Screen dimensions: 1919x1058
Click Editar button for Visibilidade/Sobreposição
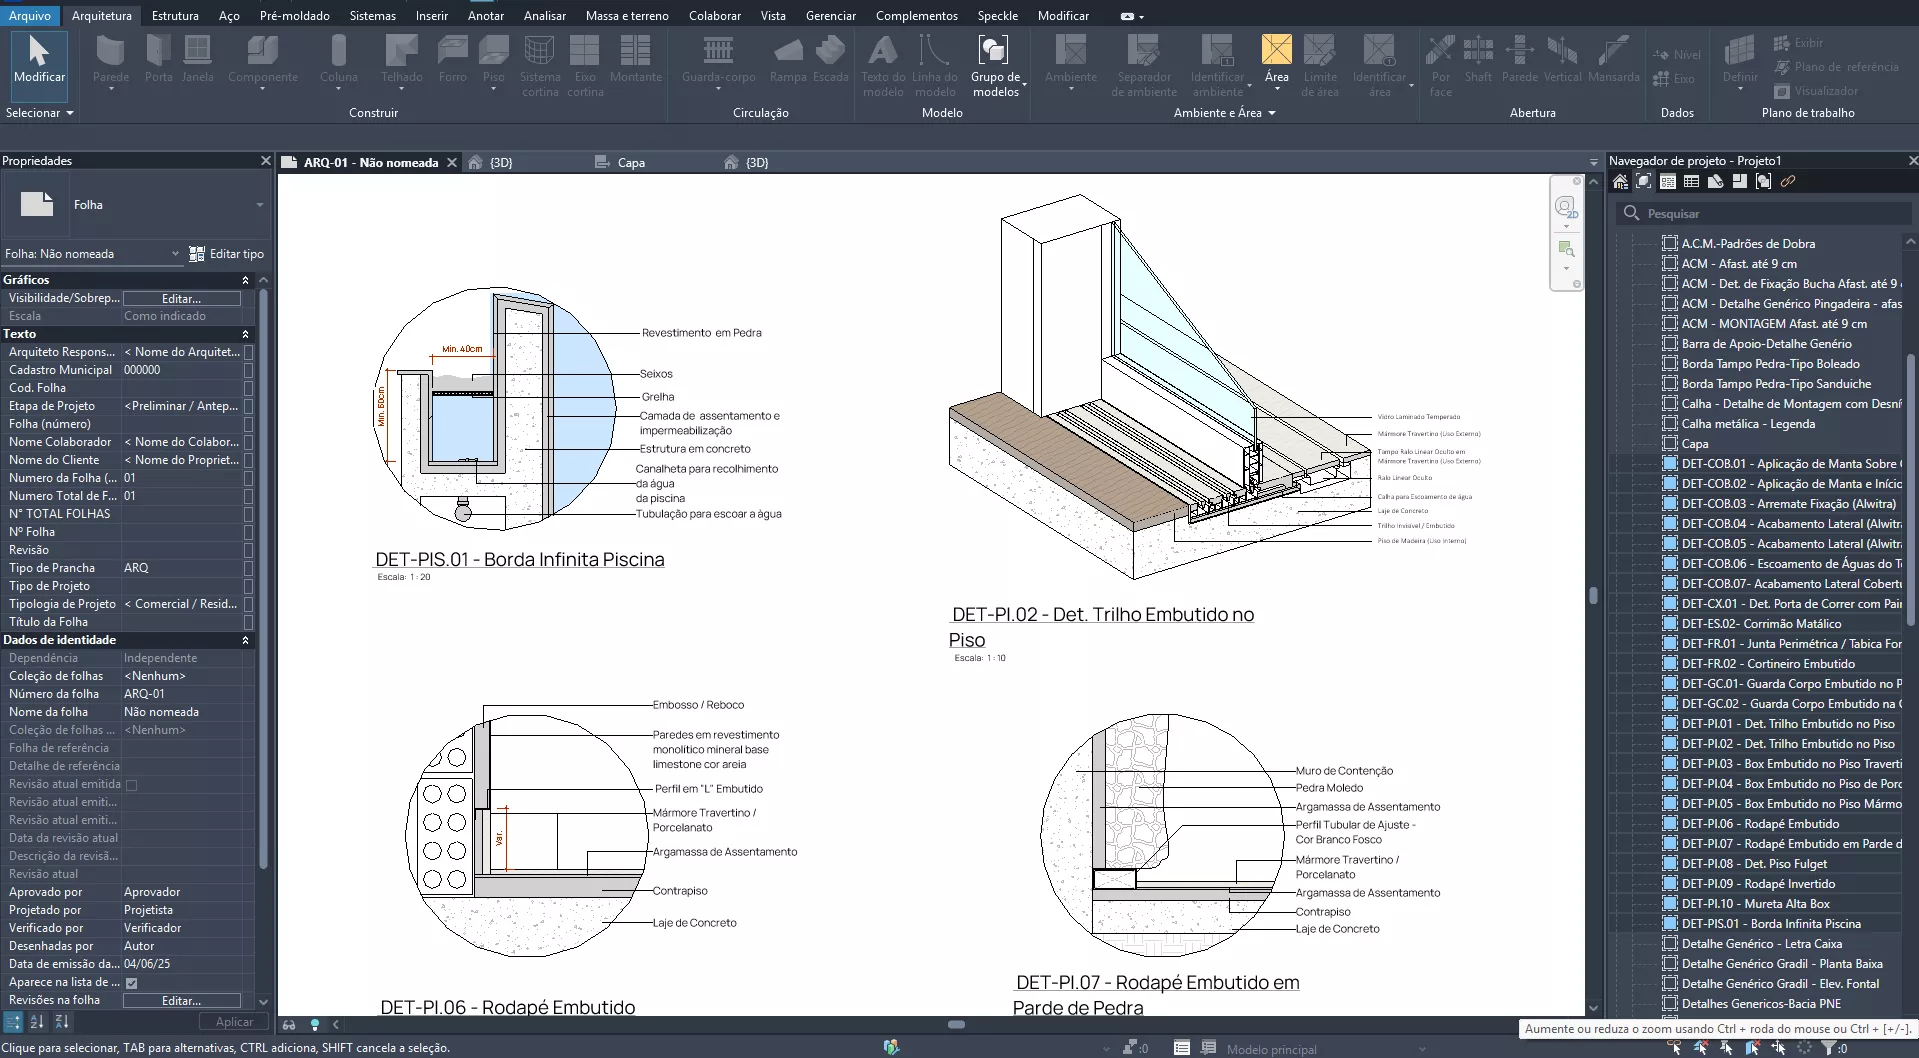click(181, 298)
